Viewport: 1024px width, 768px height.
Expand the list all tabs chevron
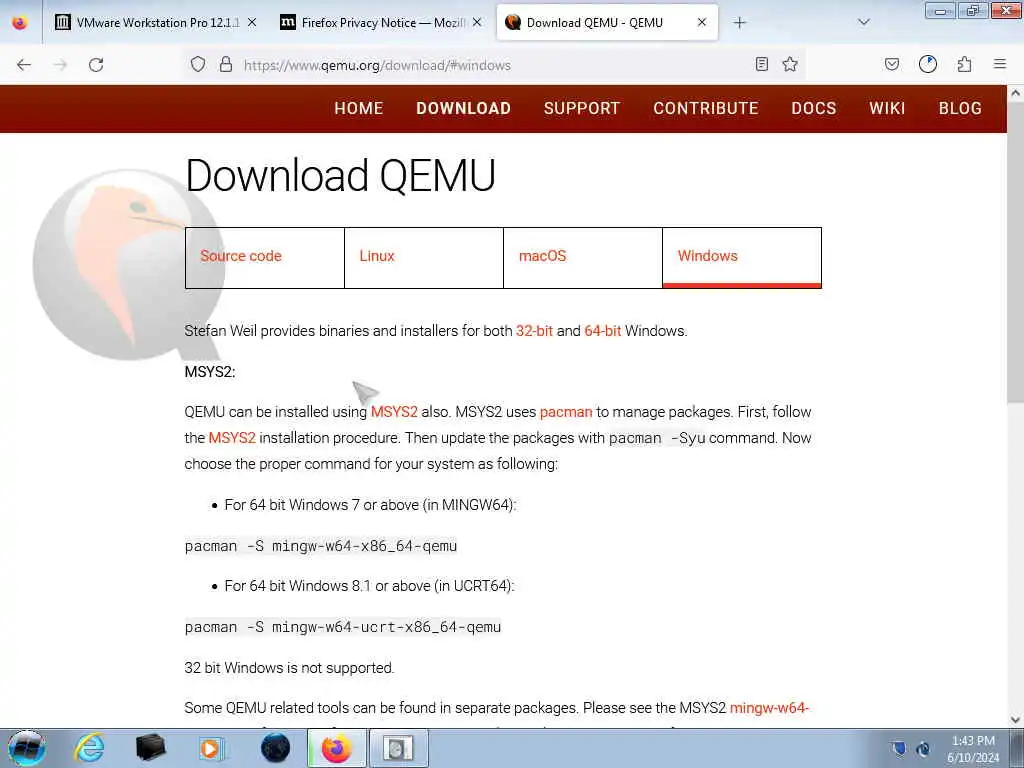tap(864, 22)
